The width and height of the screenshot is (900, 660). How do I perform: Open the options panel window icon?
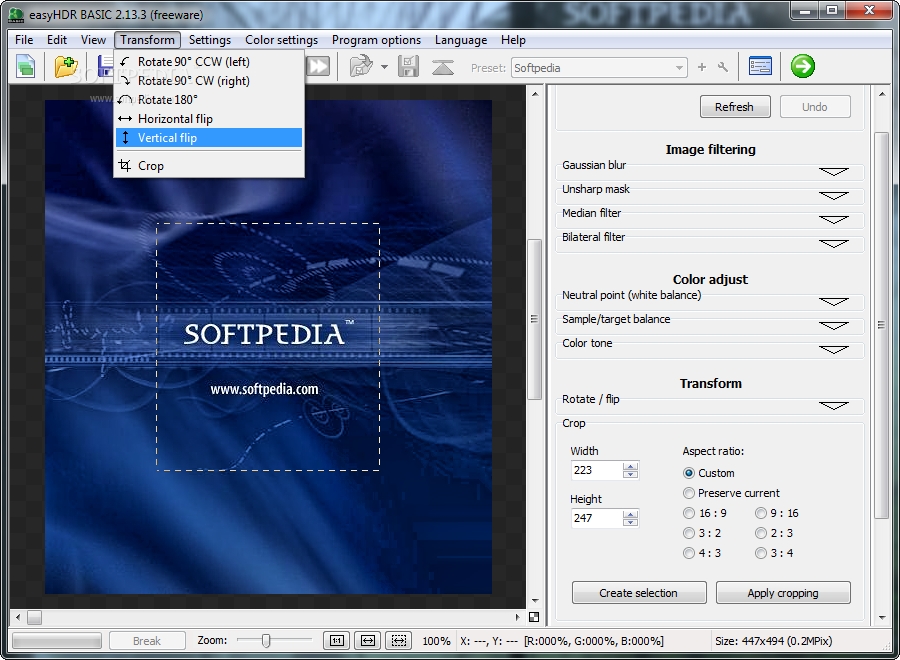[760, 67]
